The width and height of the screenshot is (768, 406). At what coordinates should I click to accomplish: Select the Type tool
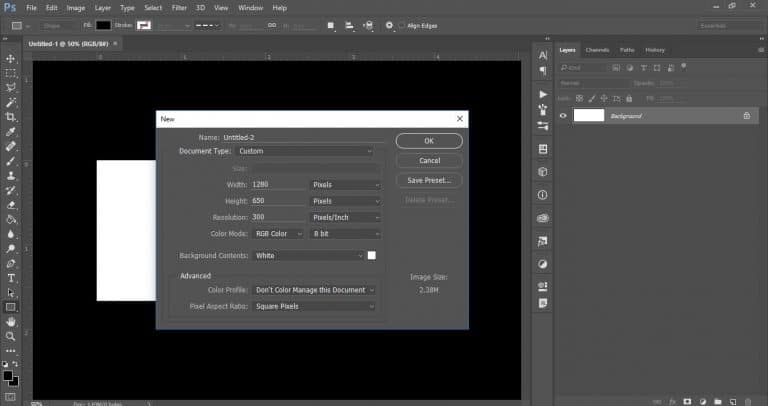tap(11, 277)
